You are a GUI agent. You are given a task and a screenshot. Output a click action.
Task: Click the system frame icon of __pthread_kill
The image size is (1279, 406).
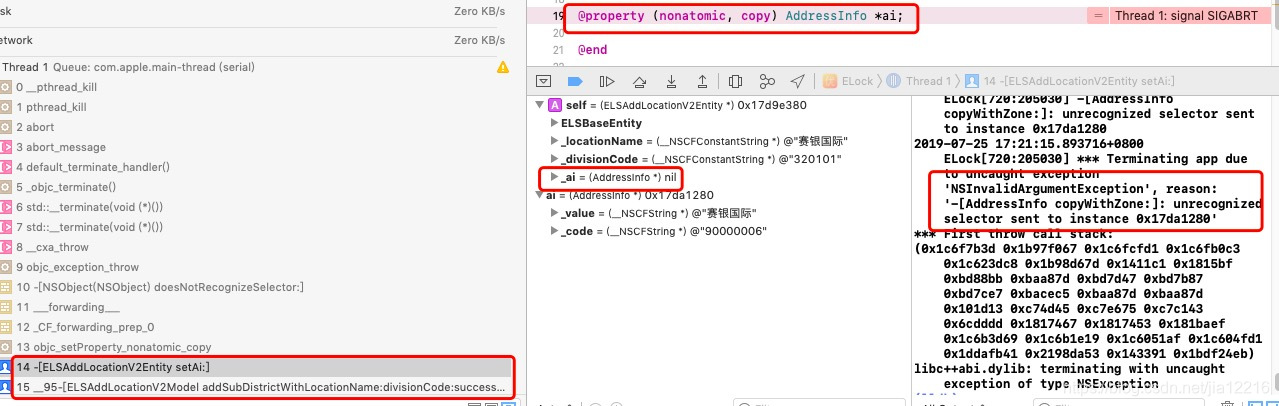(5, 87)
